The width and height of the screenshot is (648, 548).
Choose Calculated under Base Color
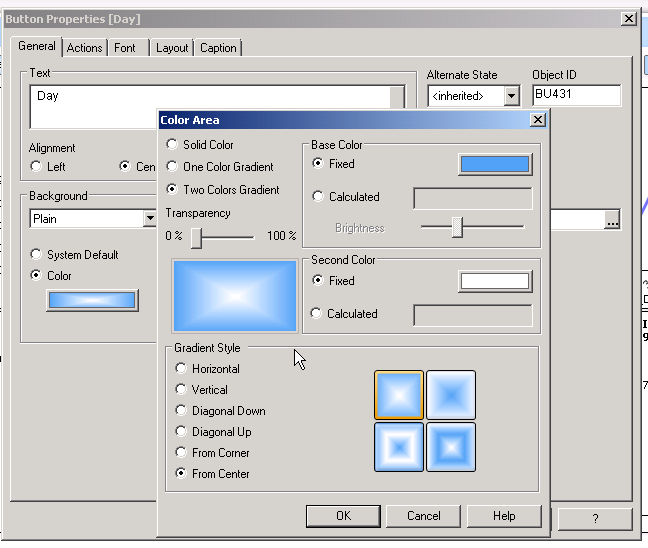coord(346,196)
